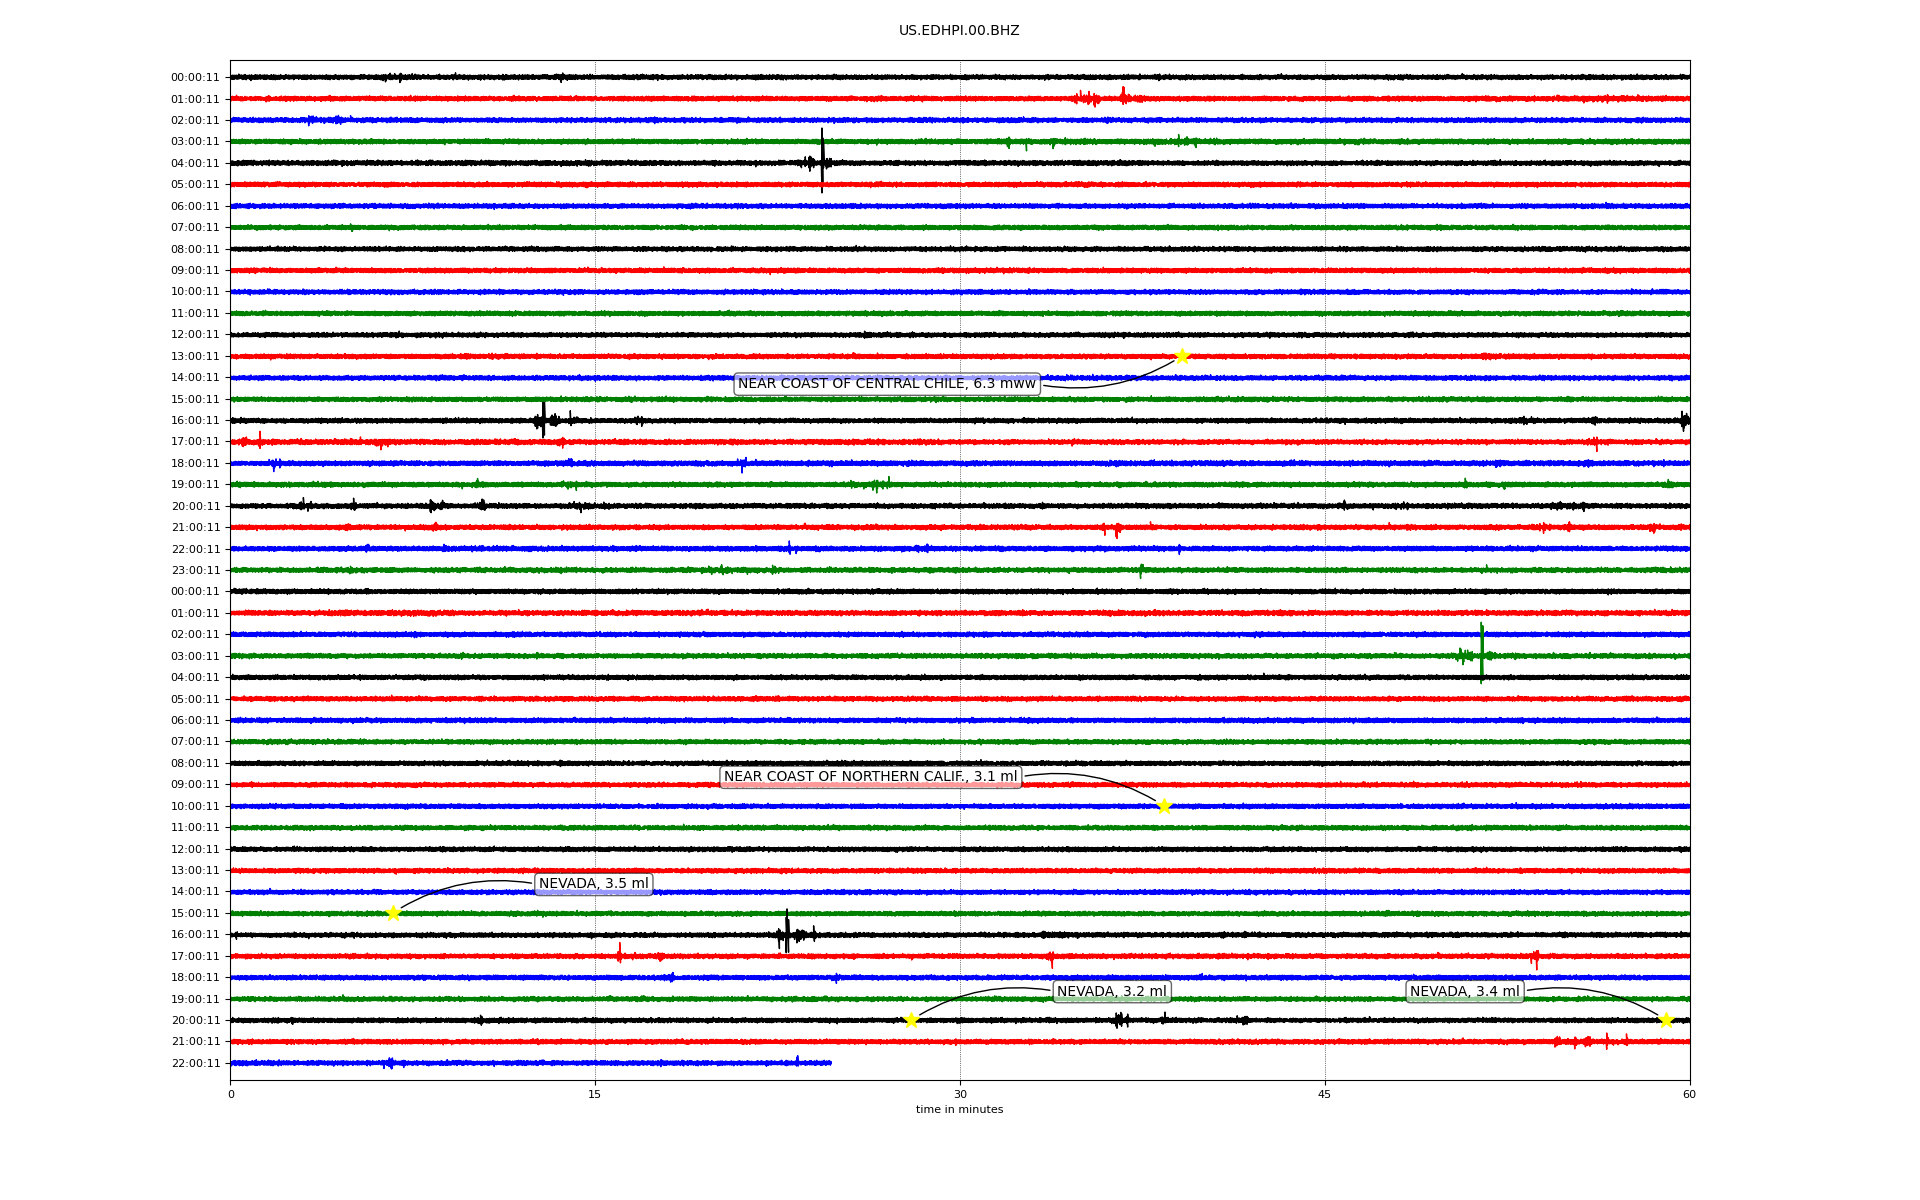Click the star marker for the Nevada 3.5 ml event
The image size is (1920, 1200).
coord(393,913)
